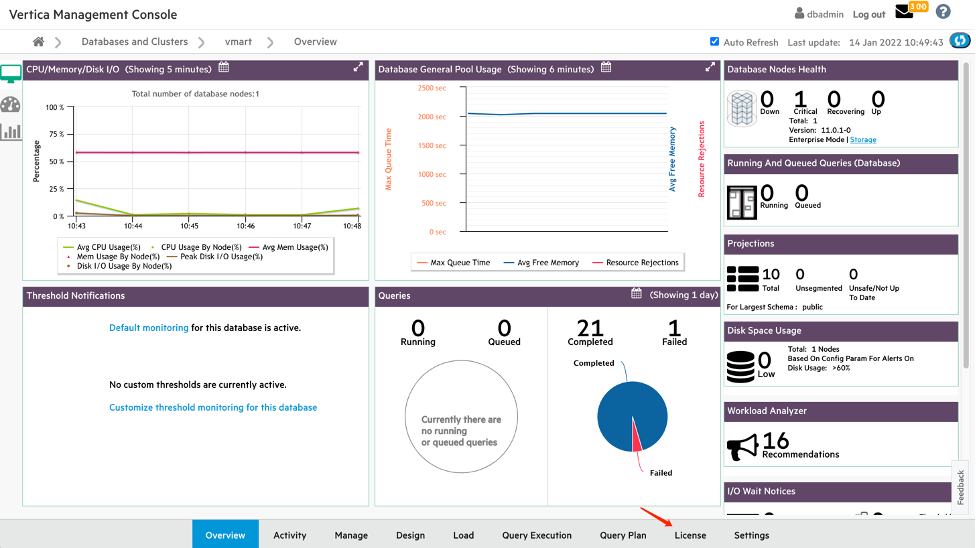Open the Storage link in Nodes Health

[863, 139]
